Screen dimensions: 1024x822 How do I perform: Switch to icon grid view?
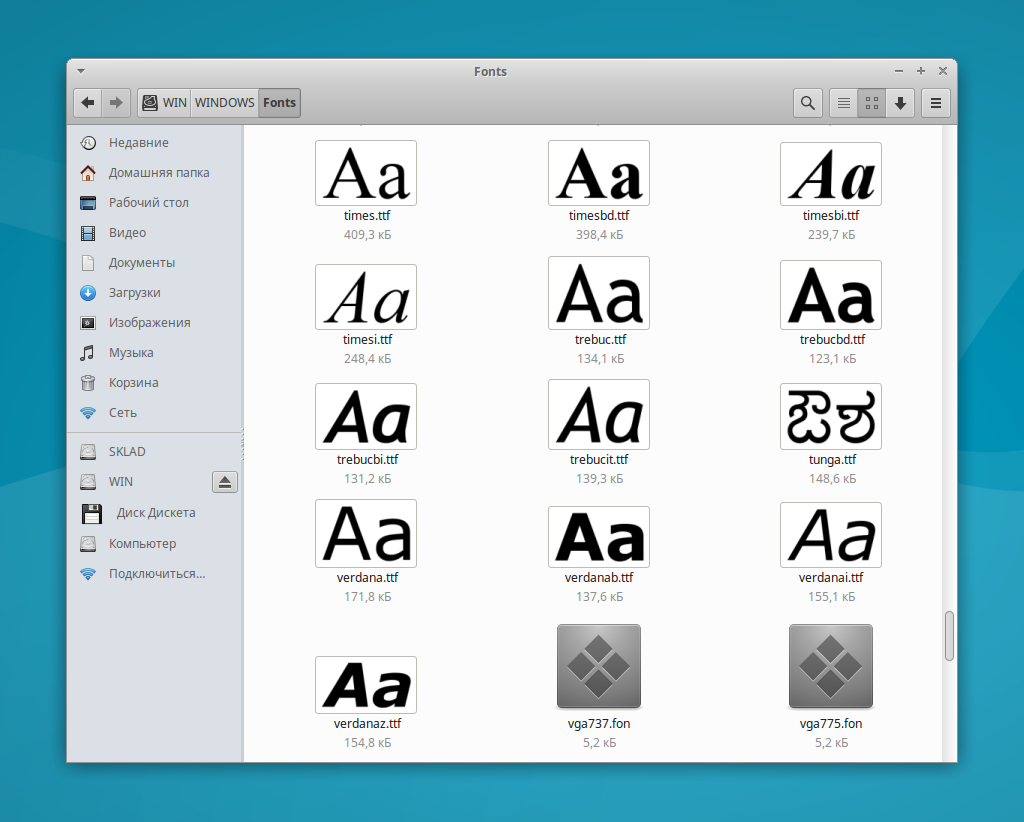tap(872, 102)
